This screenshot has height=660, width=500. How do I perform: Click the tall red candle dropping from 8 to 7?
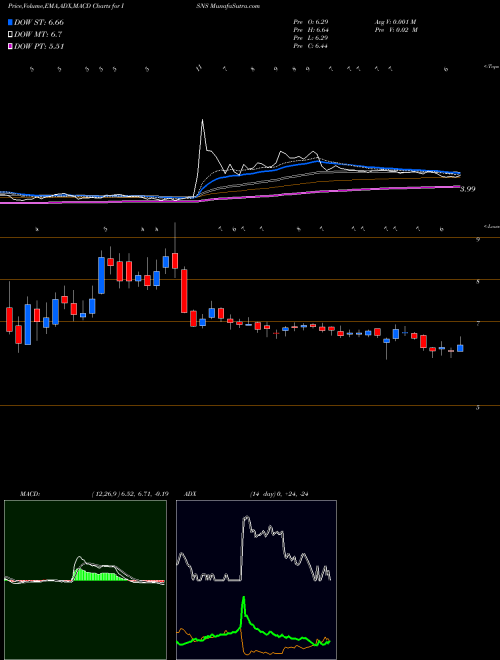(184, 291)
